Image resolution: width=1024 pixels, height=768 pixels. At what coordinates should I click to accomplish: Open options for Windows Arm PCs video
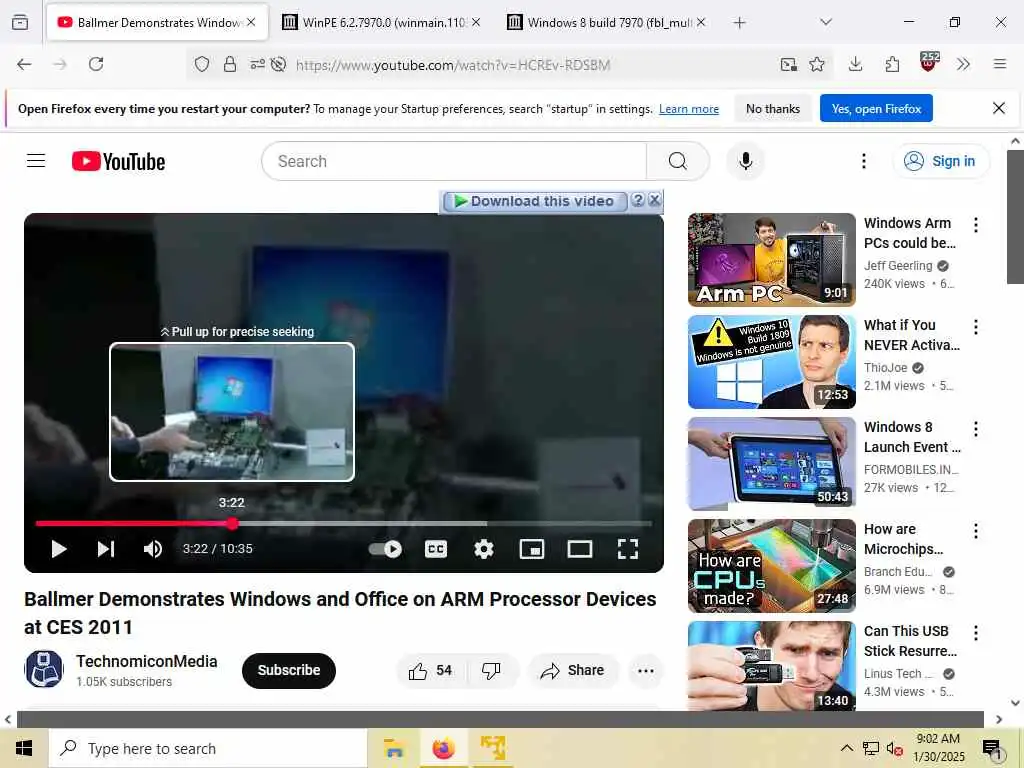point(976,225)
